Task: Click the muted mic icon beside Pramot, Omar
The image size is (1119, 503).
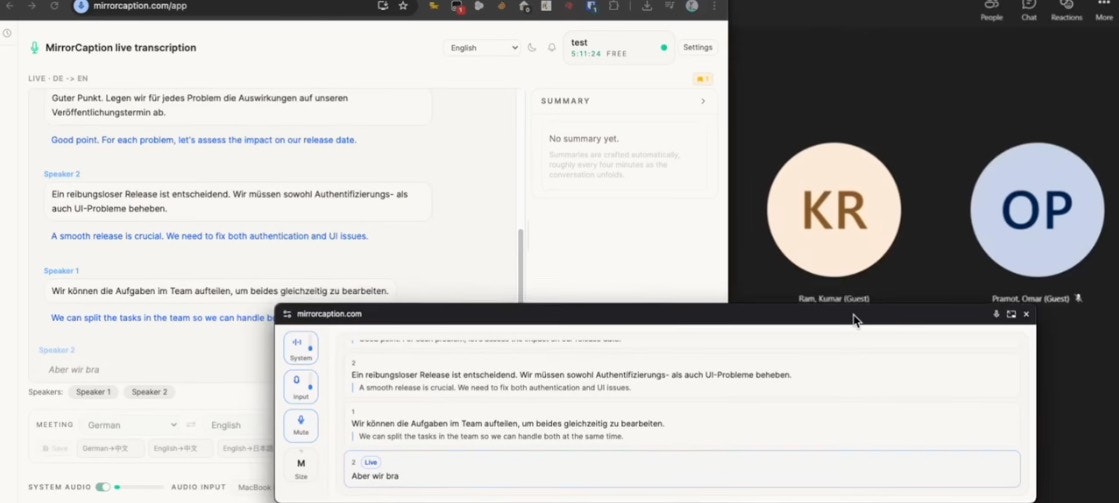Action: (x=1078, y=298)
